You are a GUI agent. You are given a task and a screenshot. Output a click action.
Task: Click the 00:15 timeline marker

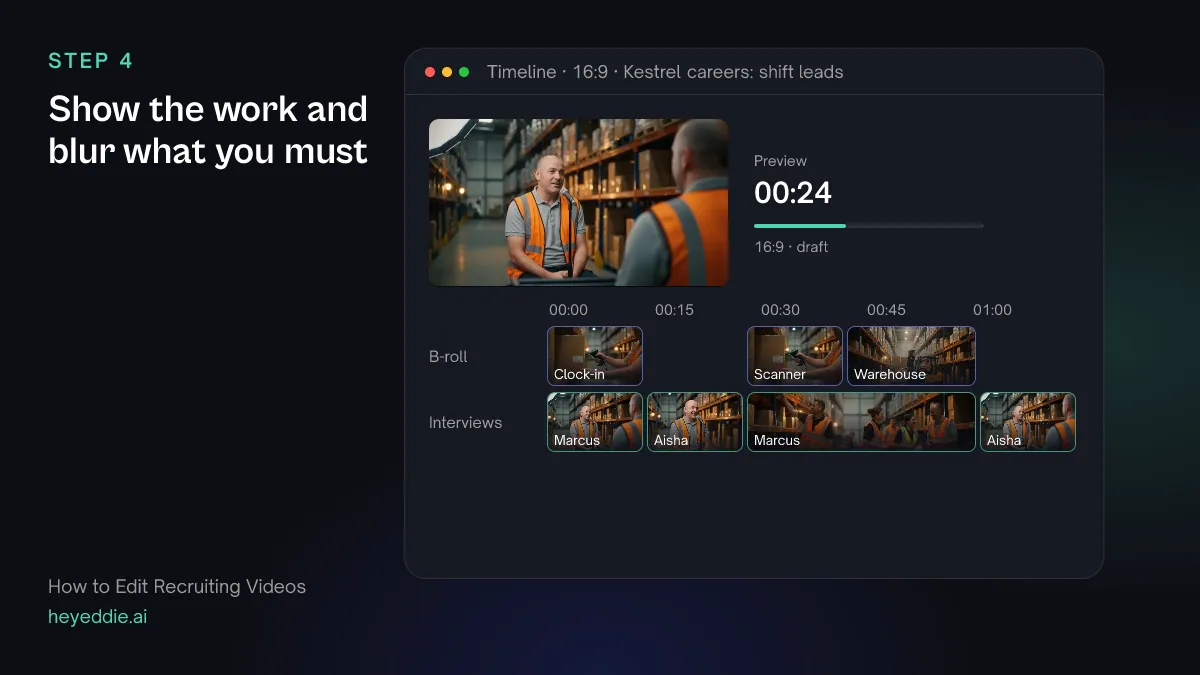(x=674, y=310)
